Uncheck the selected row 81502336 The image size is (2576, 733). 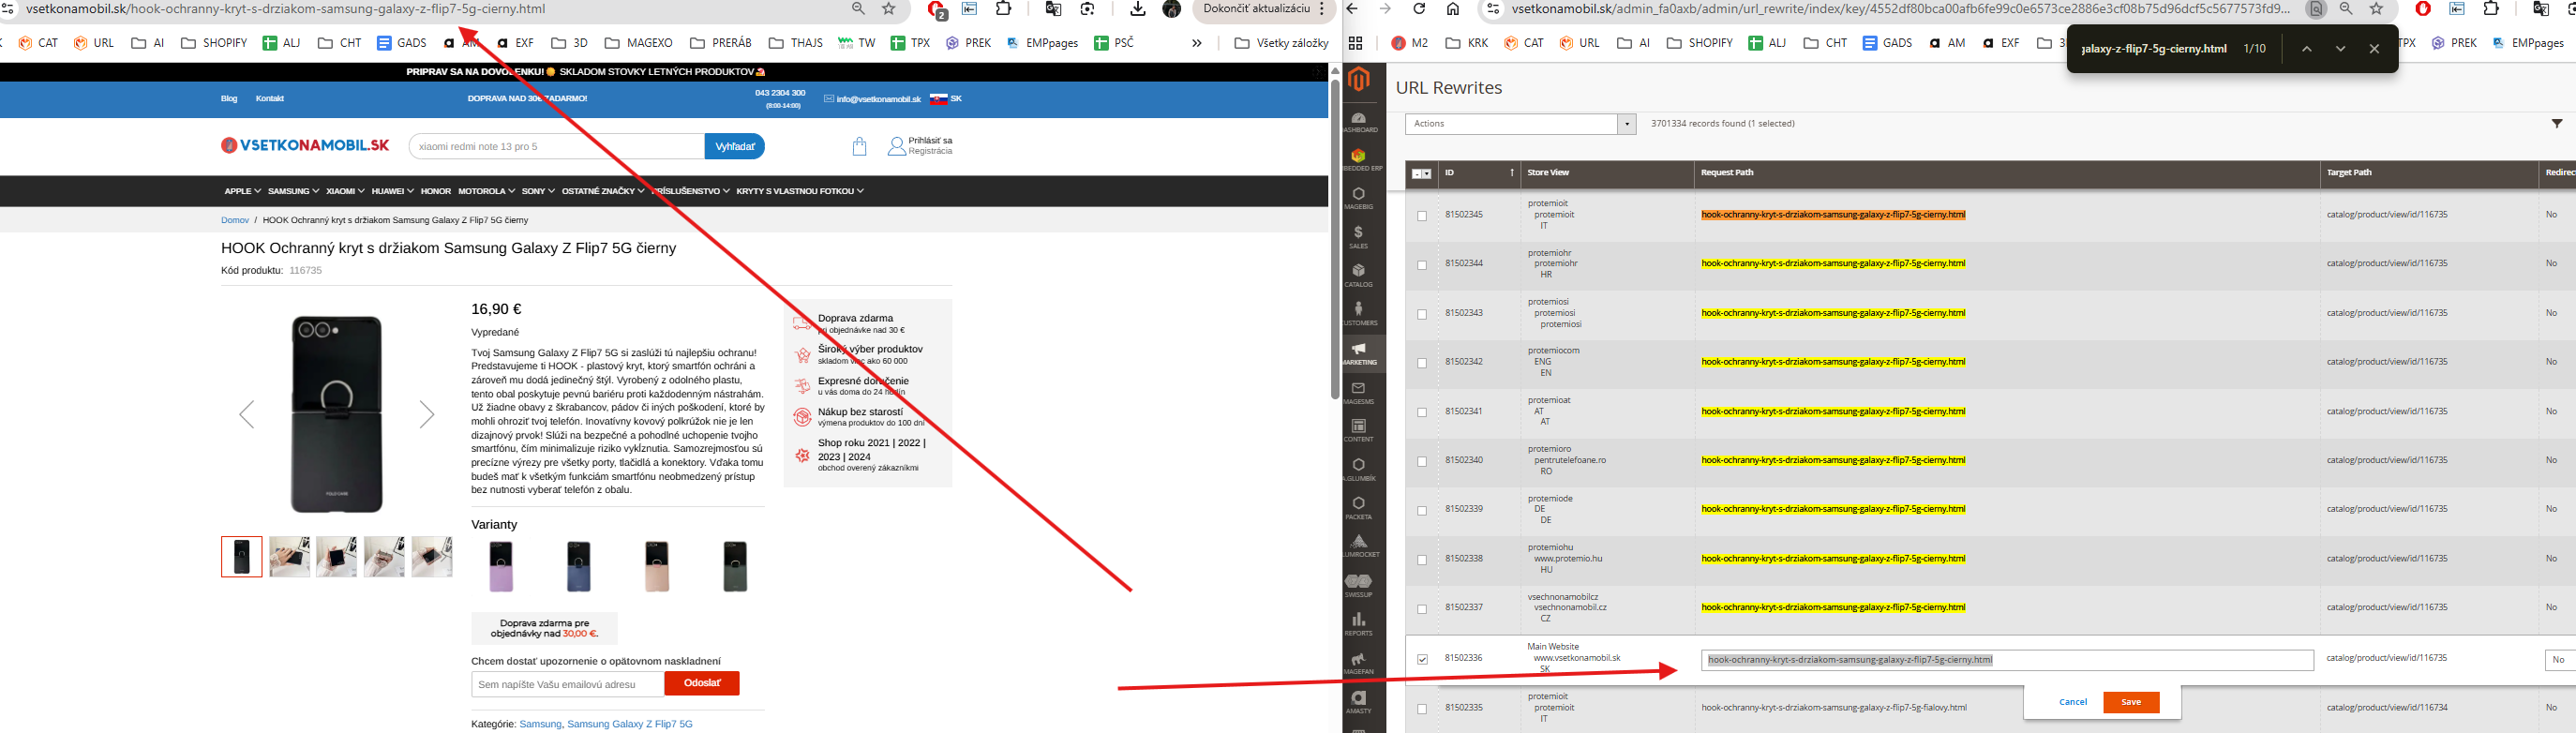[x=1422, y=659]
